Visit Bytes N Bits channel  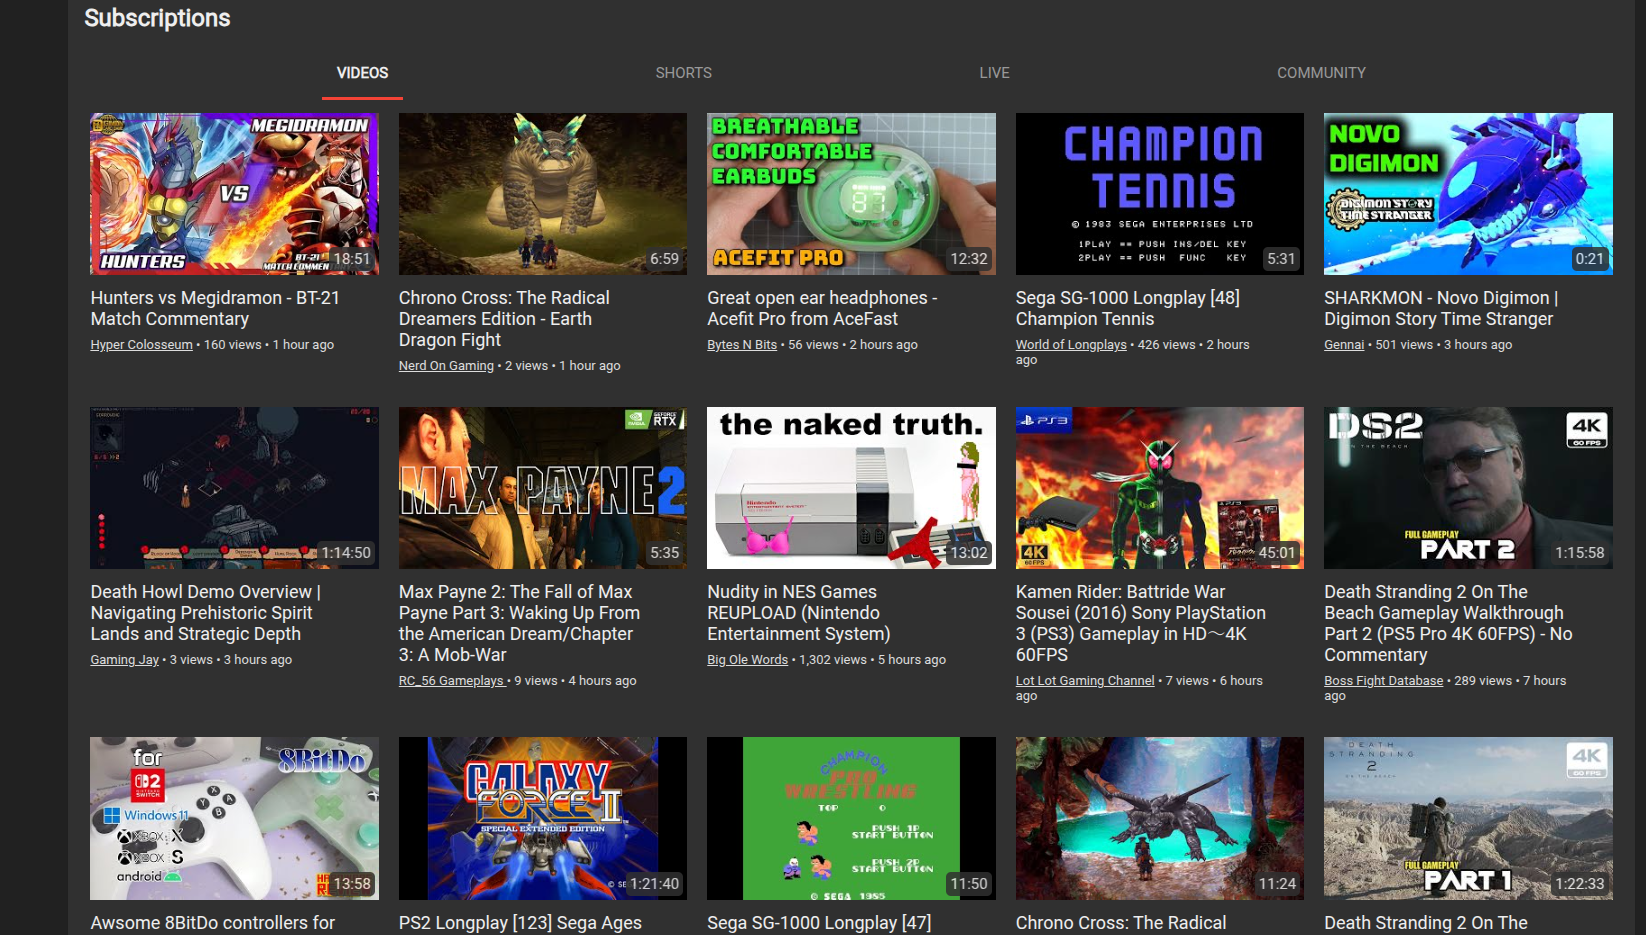coord(742,345)
